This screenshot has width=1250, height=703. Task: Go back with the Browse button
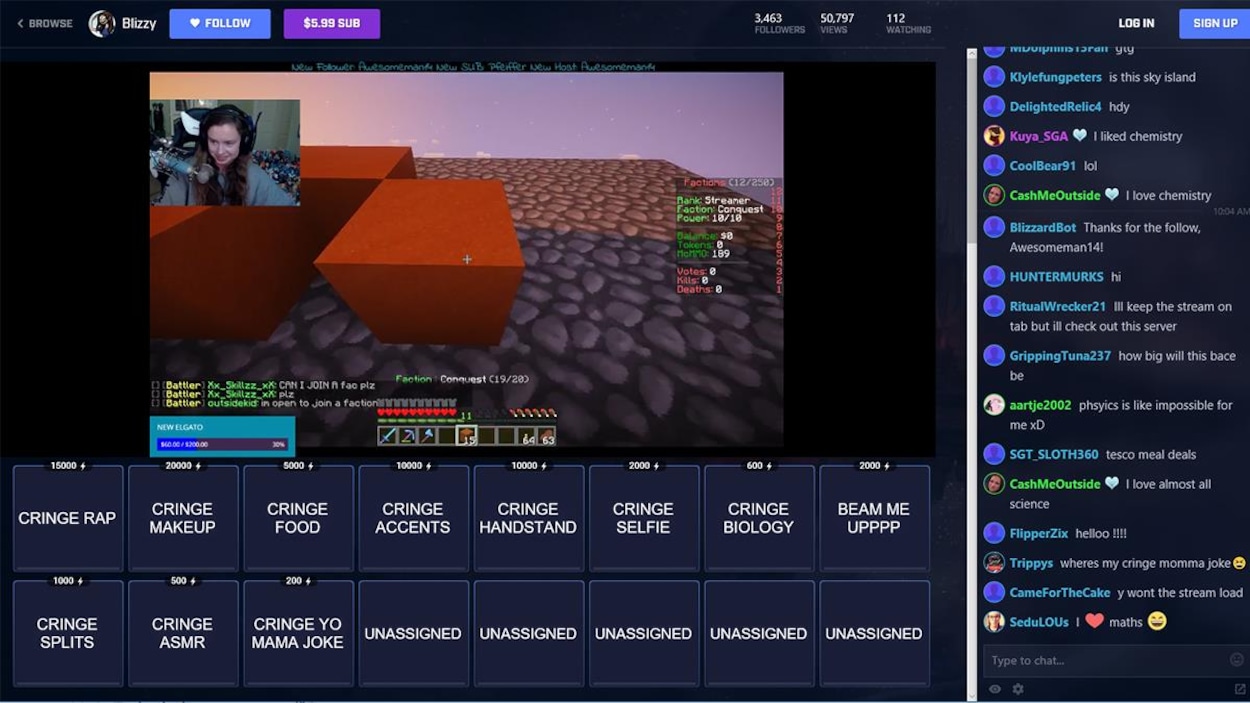[45, 24]
